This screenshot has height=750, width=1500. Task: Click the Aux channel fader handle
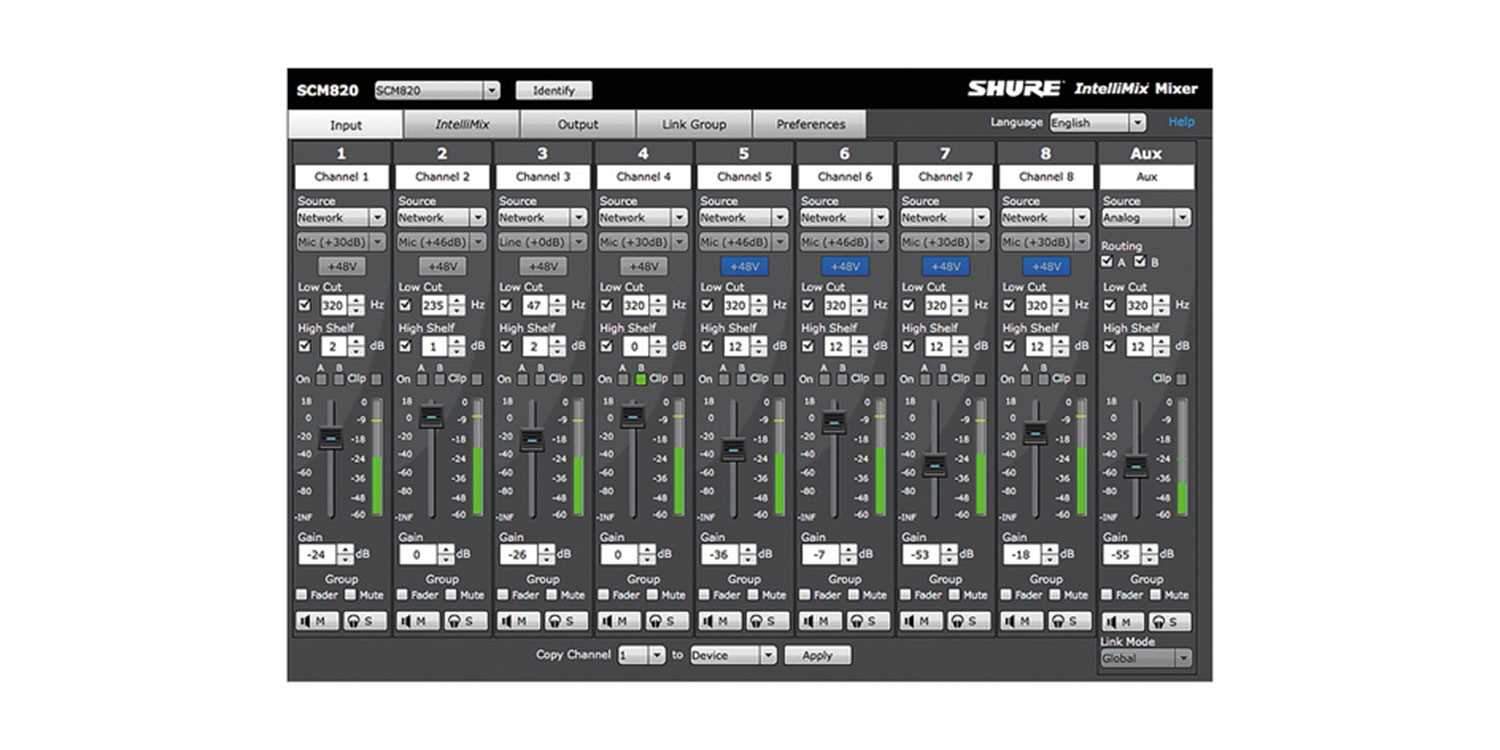(x=1136, y=466)
